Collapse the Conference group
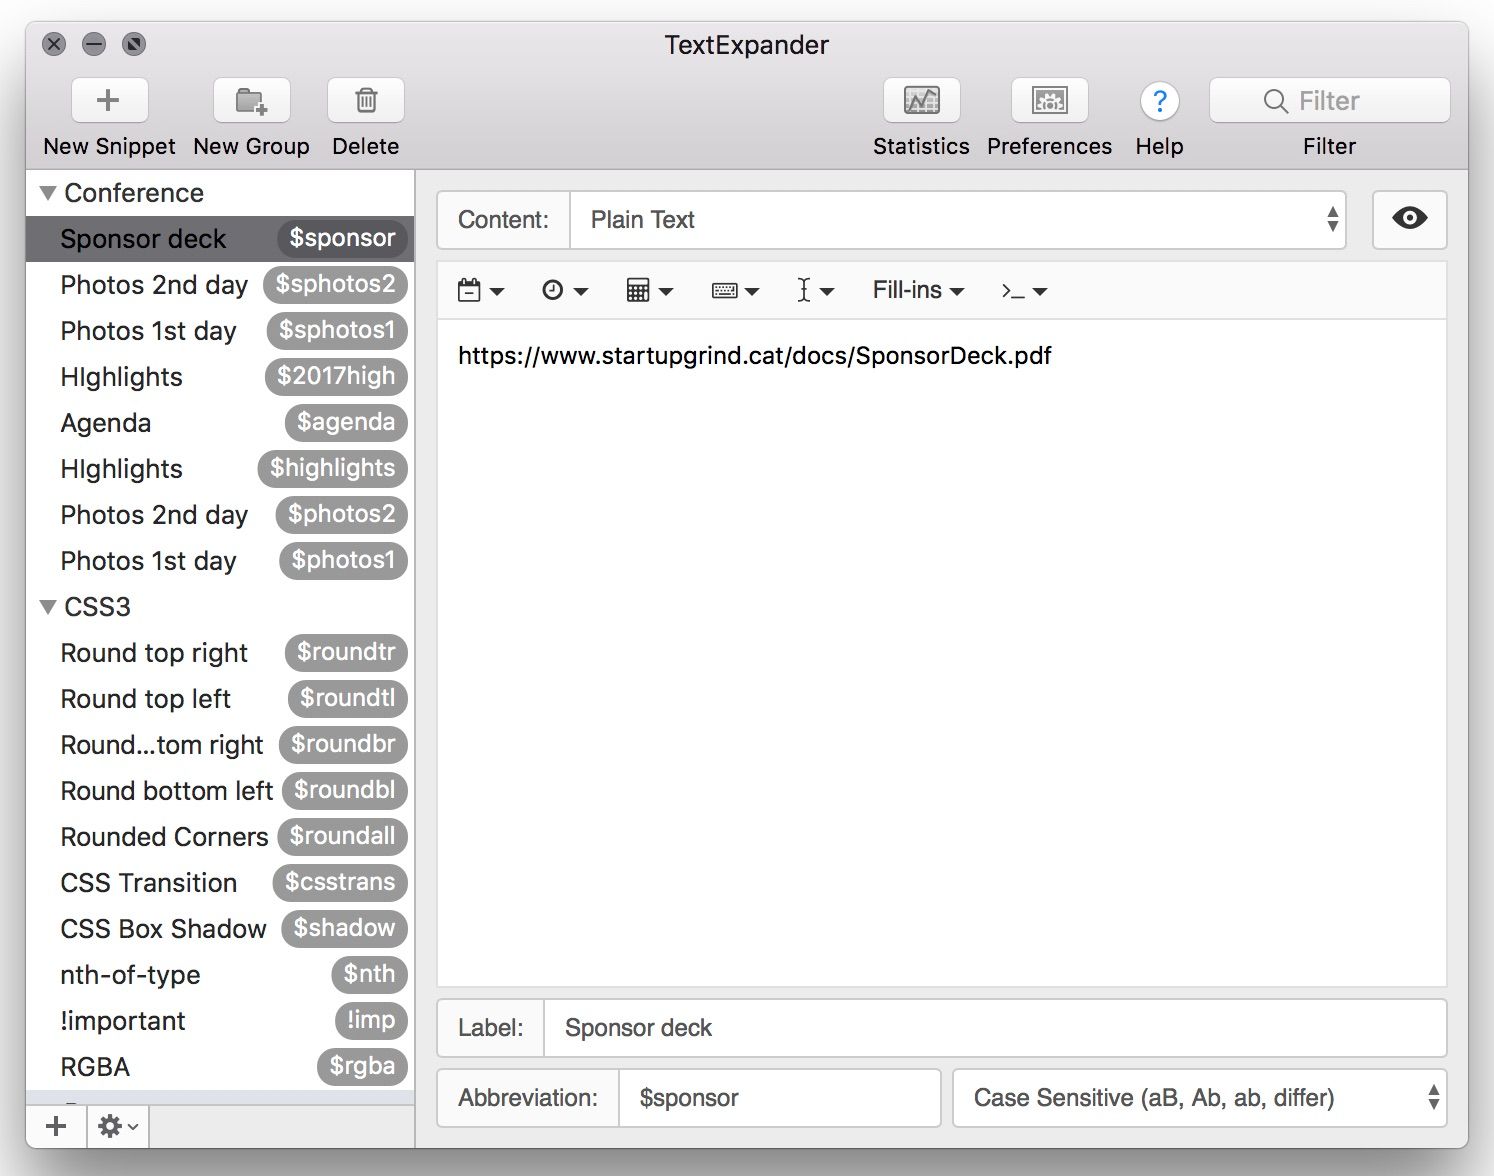This screenshot has height=1176, width=1494. pos(47,192)
